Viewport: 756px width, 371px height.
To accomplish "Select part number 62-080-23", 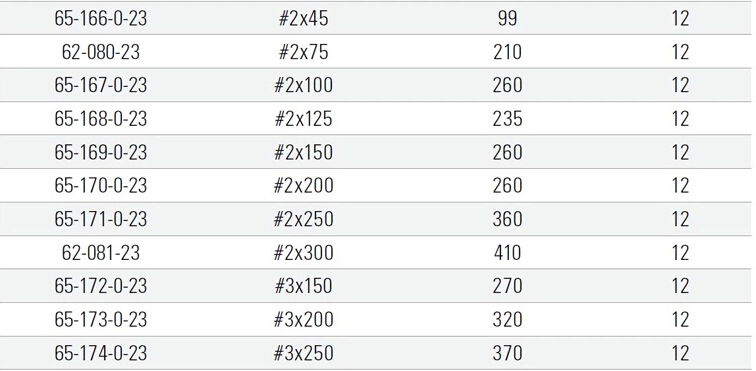I will point(100,52).
